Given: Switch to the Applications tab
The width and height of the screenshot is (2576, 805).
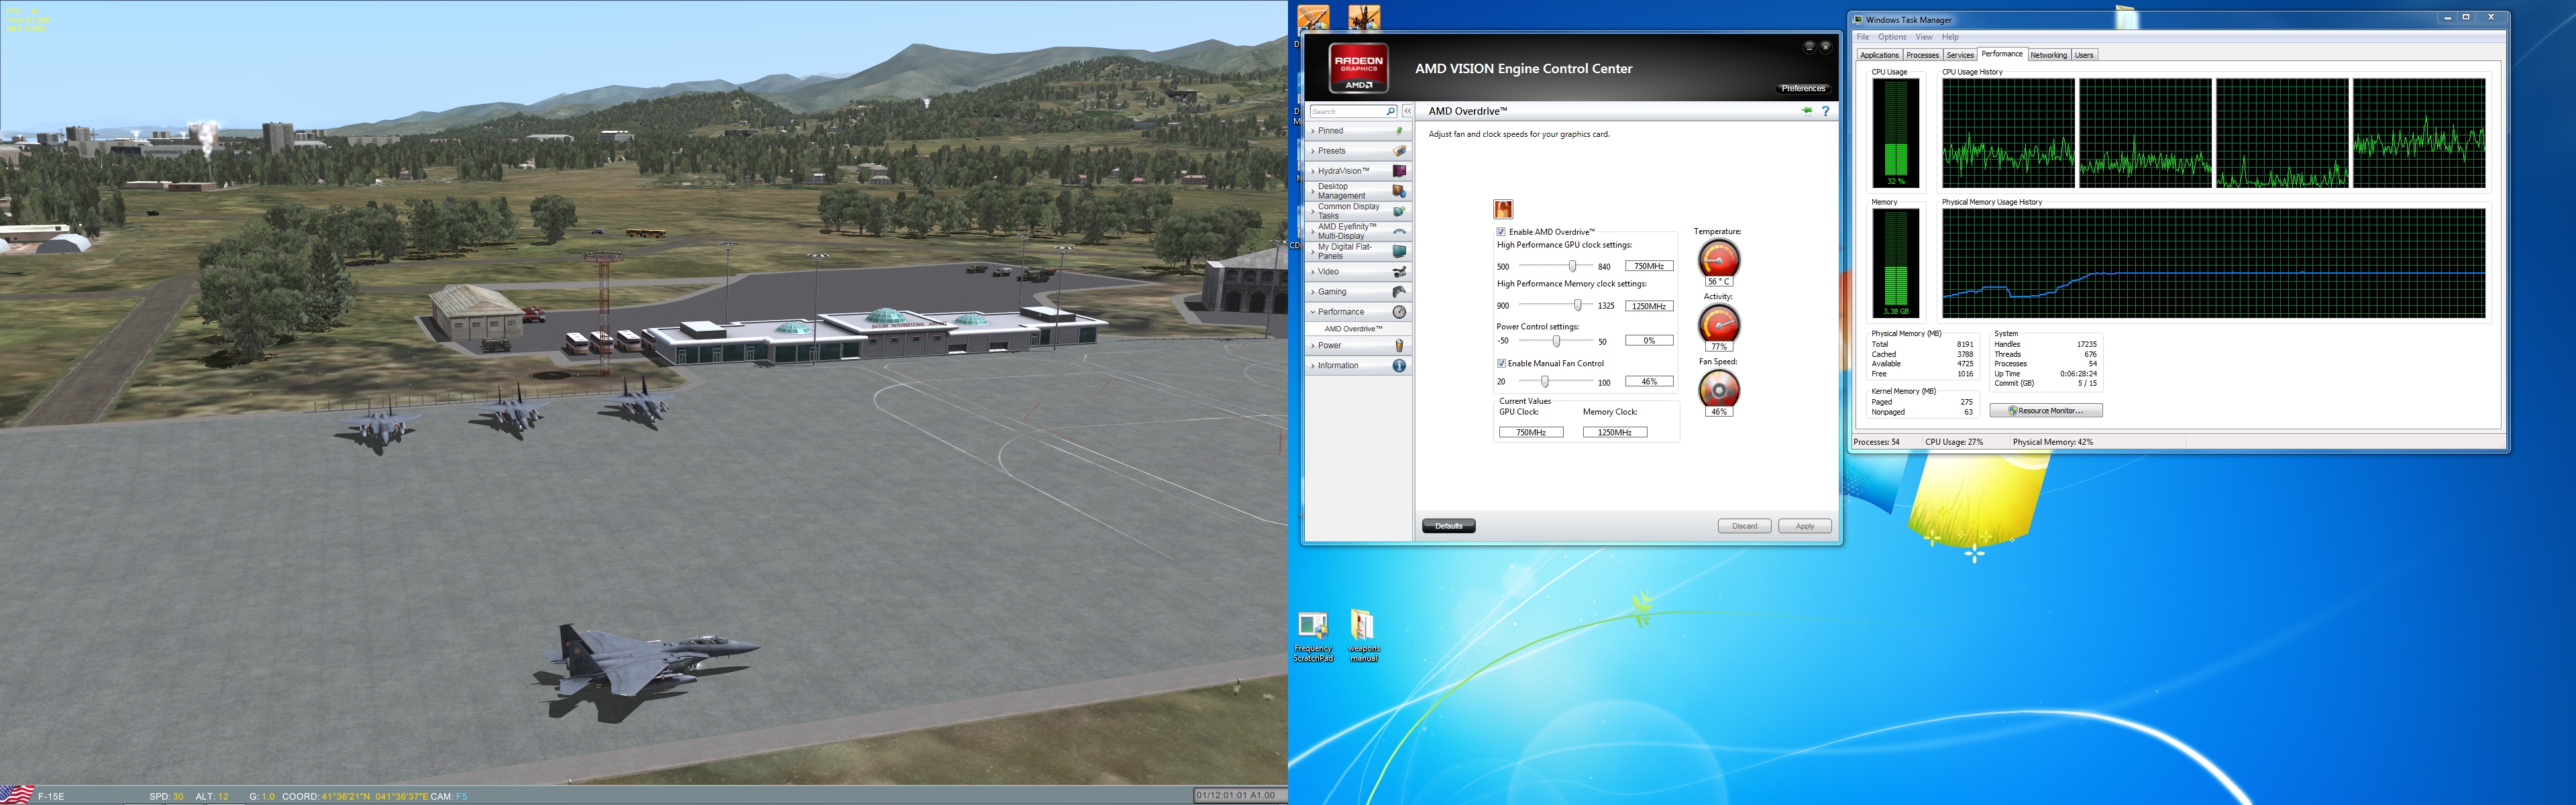Looking at the screenshot, I should 1879,55.
